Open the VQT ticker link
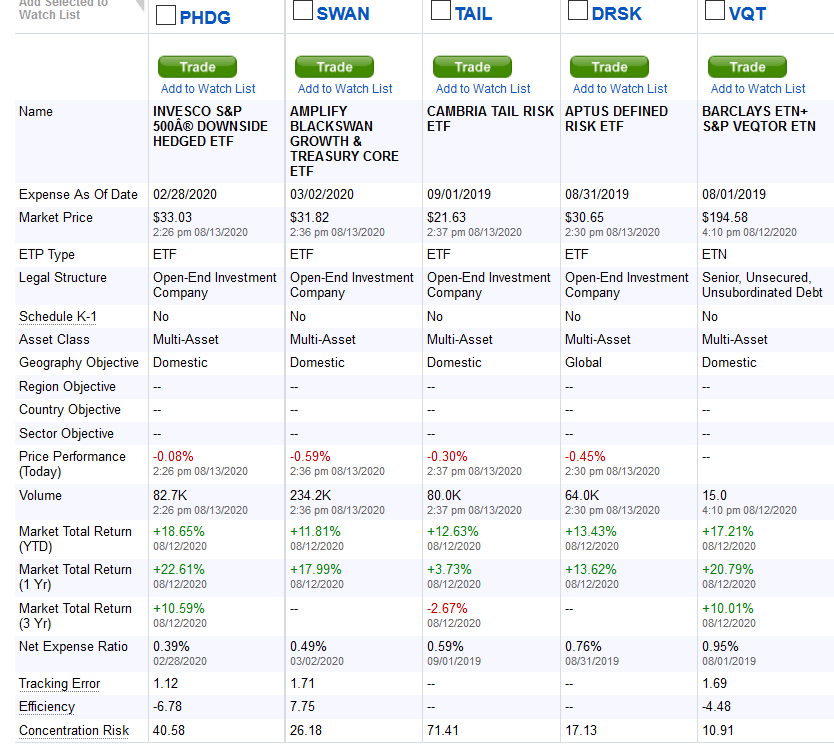Image resolution: width=834 pixels, height=745 pixels. (748, 13)
